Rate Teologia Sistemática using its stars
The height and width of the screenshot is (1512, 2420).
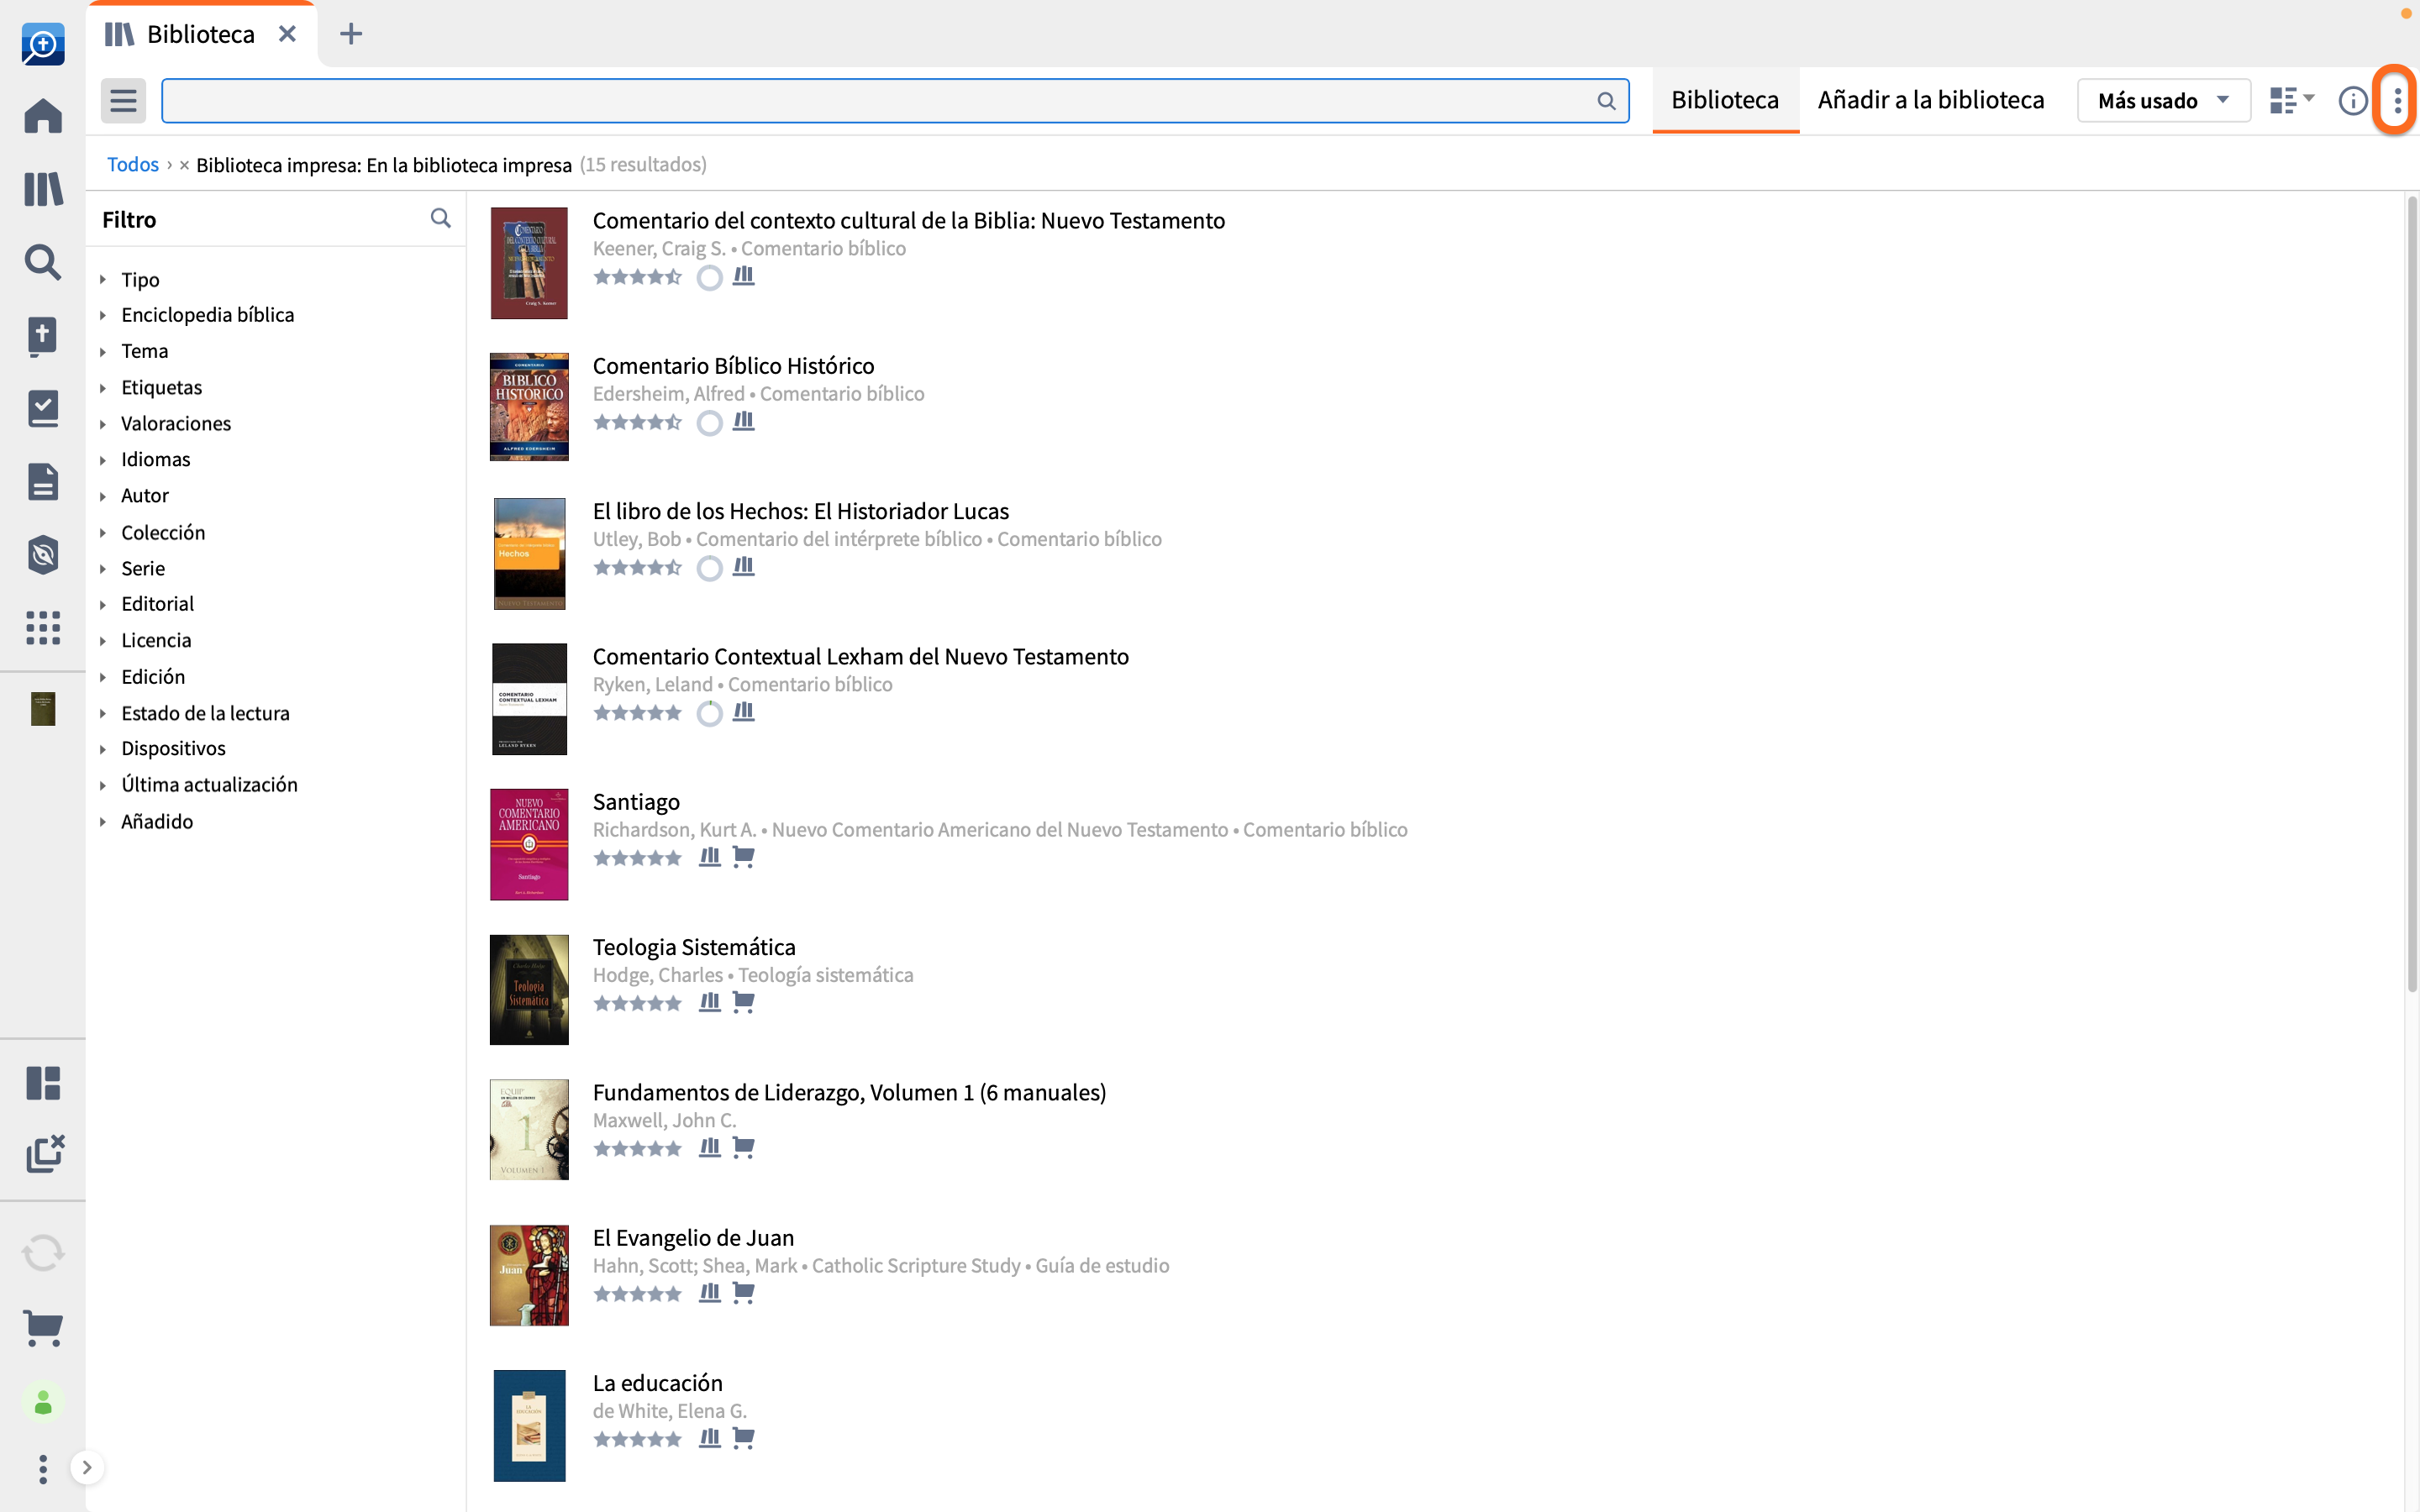tap(637, 1003)
